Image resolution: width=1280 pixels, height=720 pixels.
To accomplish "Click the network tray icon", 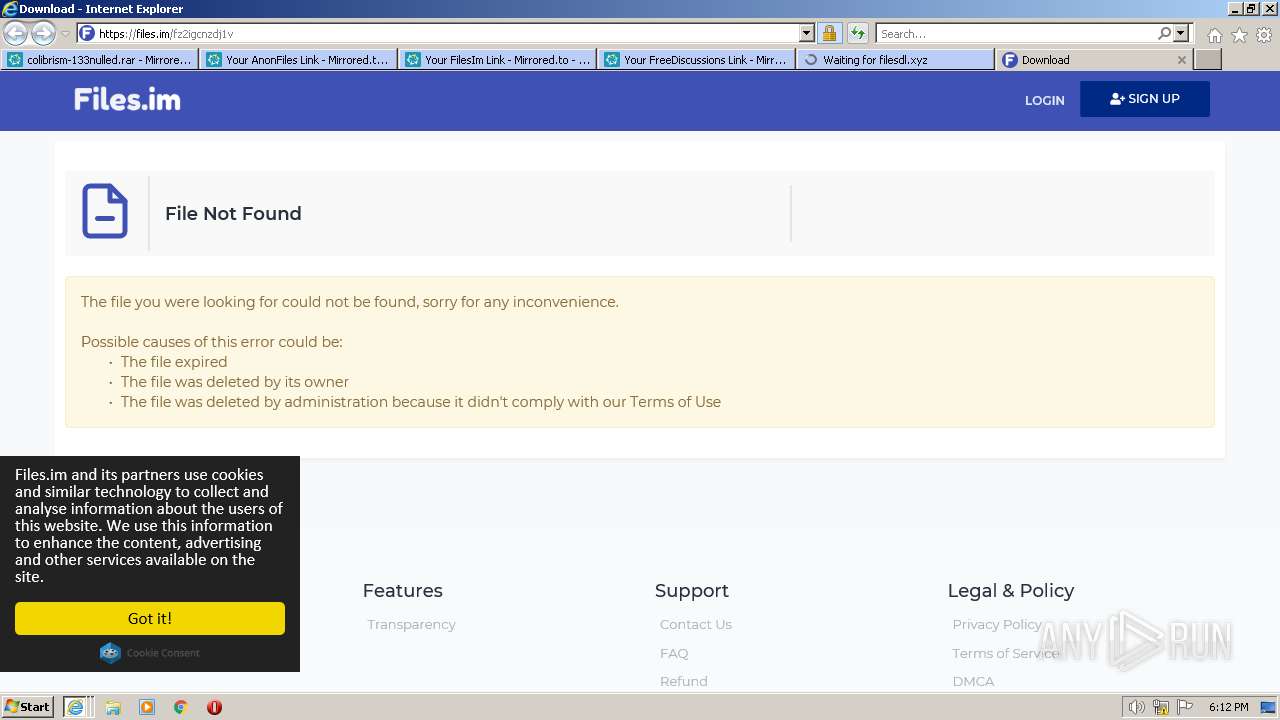I will point(1161,707).
